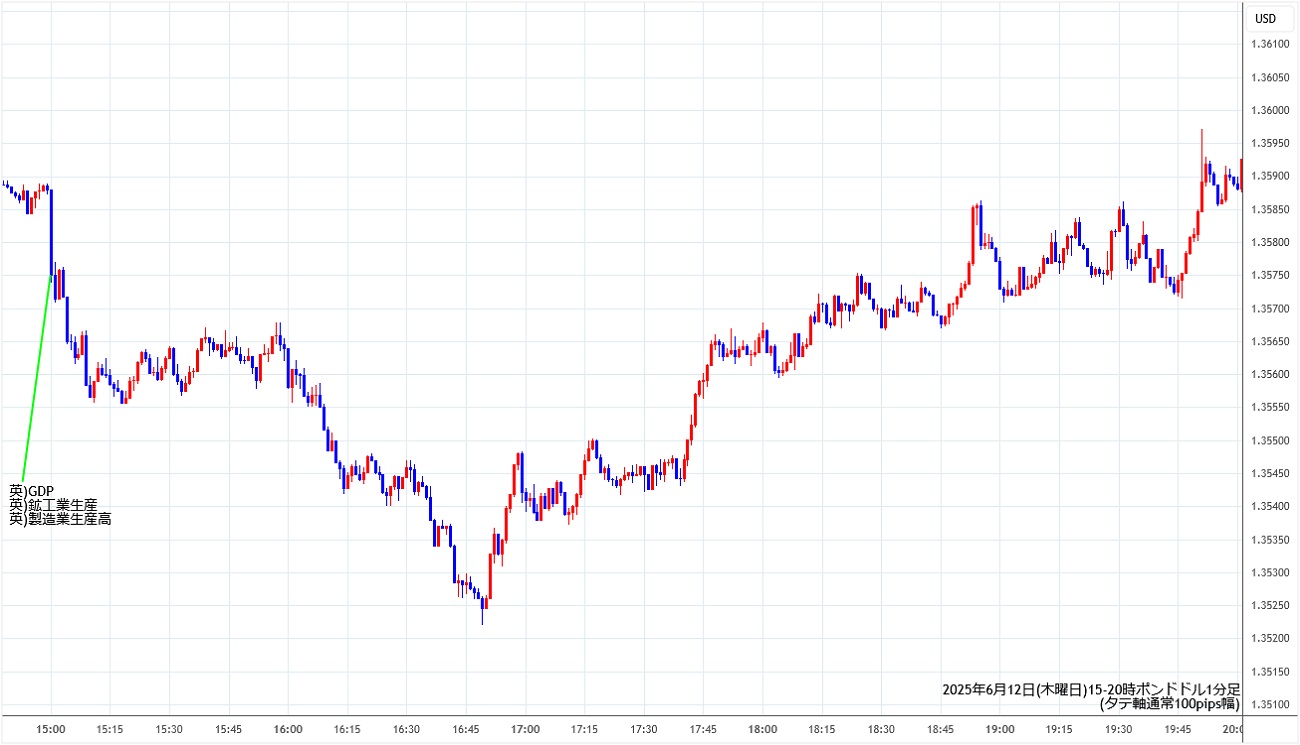Viewport: 1300px width, 745px height.
Task: Click the 1.36050 price axis label
Action: 1272,77
